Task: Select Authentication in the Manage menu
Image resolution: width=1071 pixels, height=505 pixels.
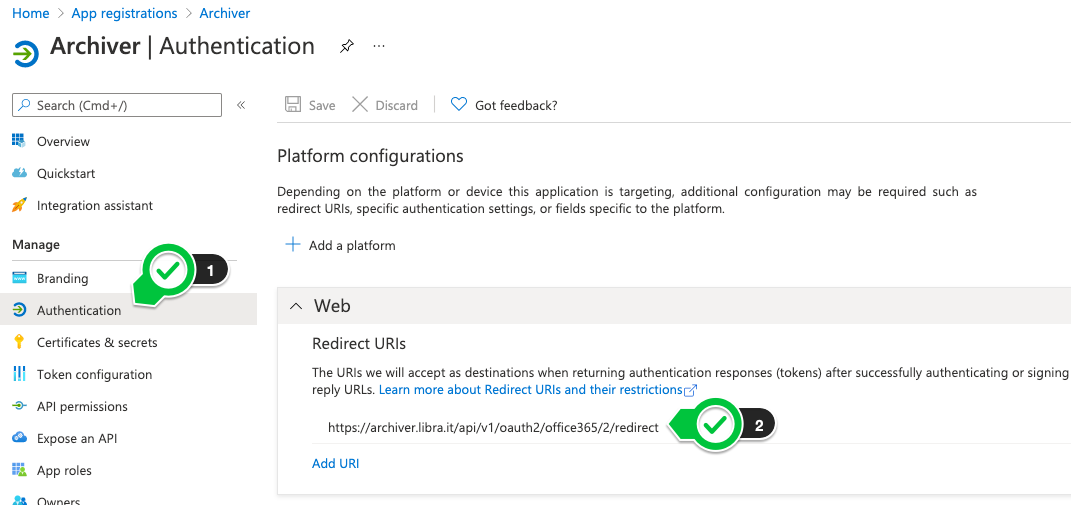Action: tap(79, 310)
